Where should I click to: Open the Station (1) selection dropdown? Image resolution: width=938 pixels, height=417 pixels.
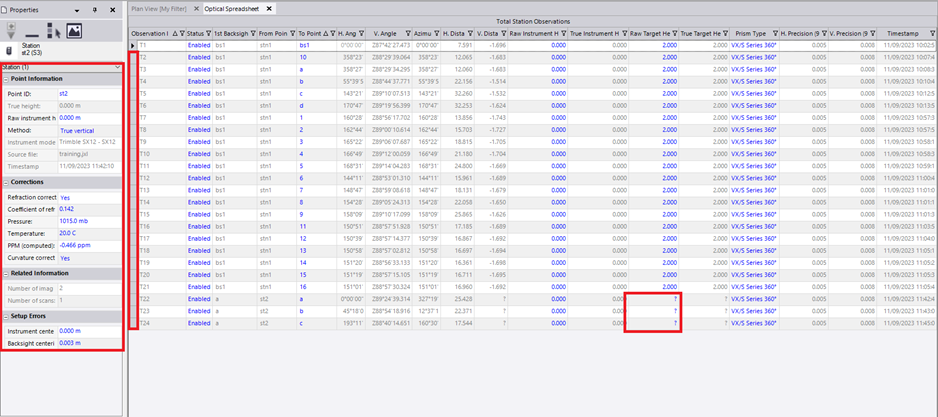click(x=118, y=67)
